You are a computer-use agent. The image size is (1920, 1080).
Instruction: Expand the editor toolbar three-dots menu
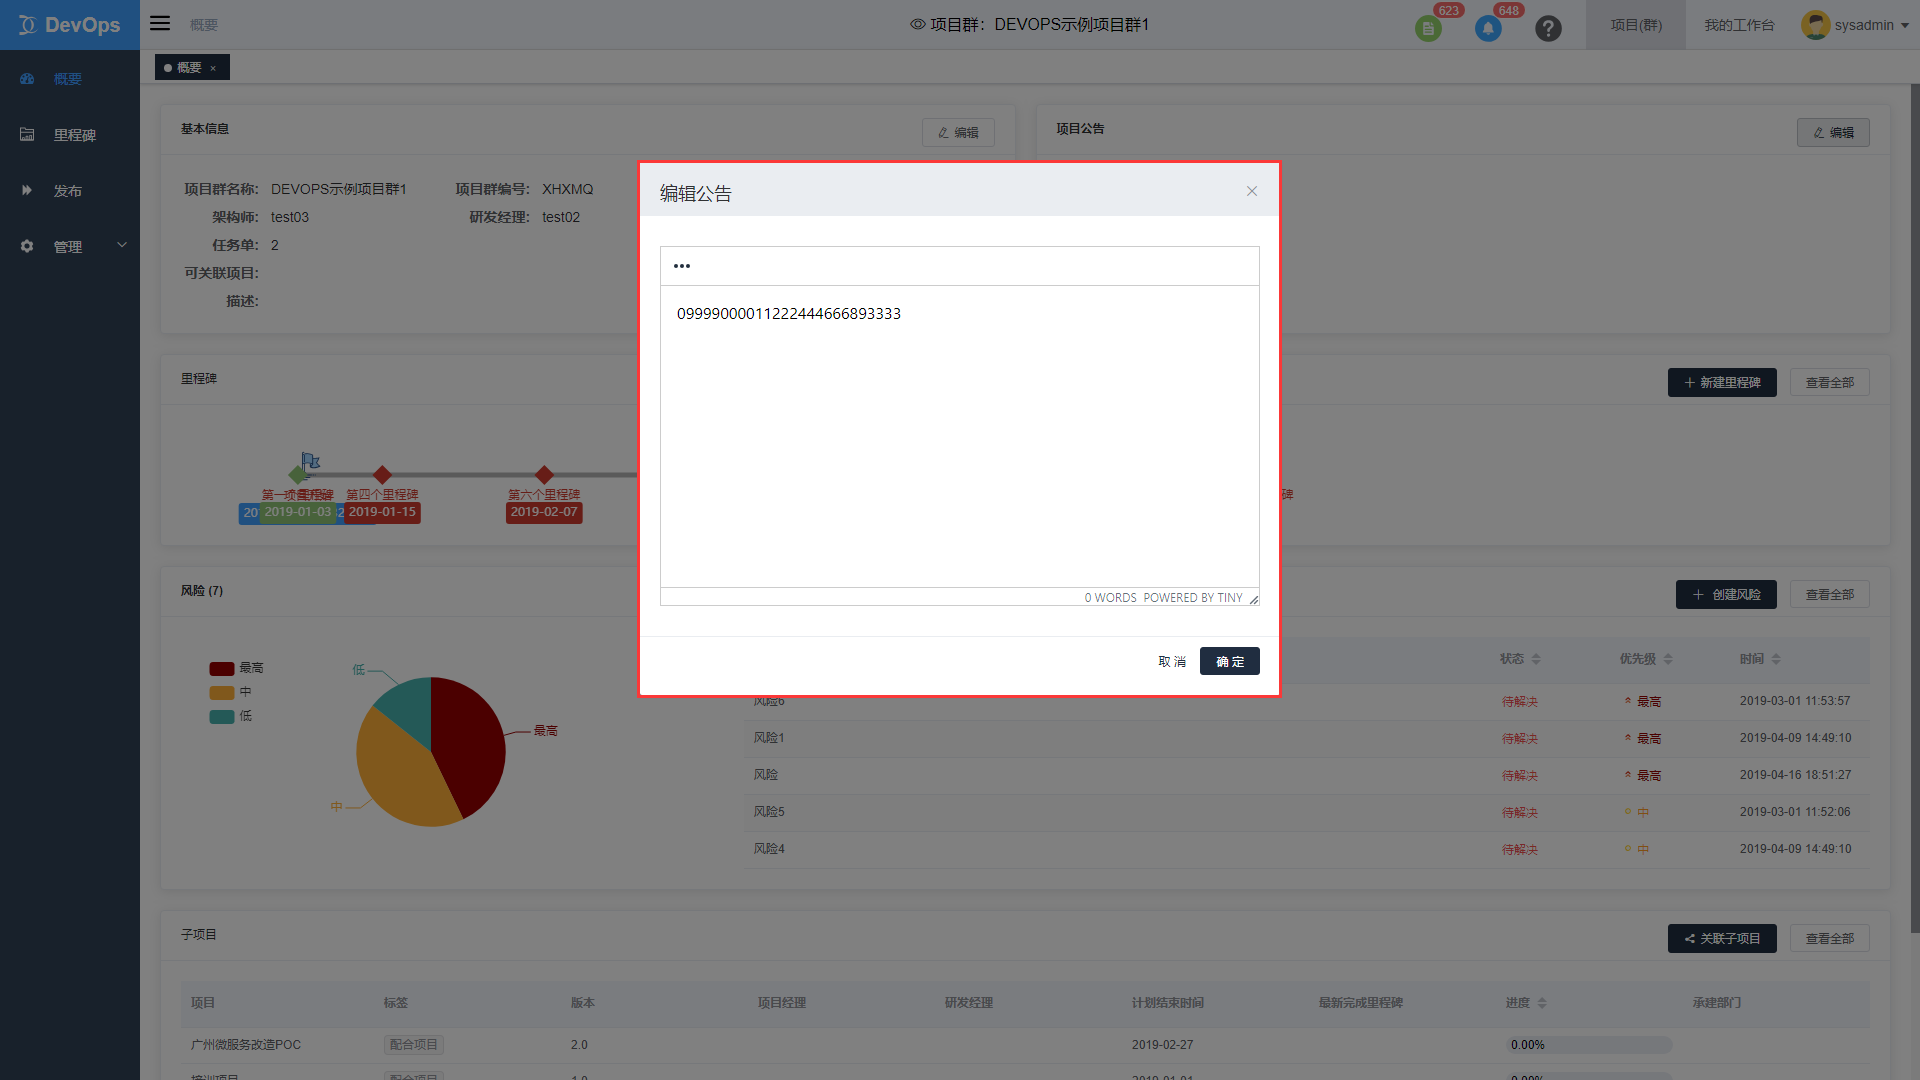pos(682,266)
